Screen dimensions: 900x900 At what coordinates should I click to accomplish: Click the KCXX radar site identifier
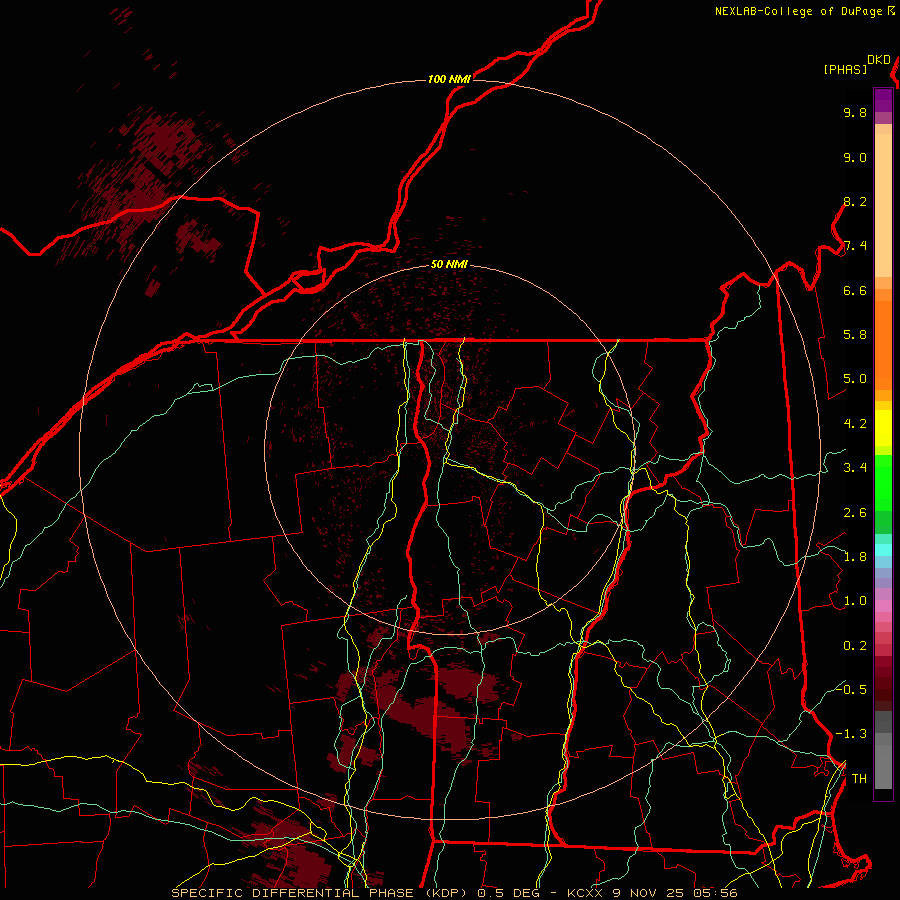[x=585, y=893]
